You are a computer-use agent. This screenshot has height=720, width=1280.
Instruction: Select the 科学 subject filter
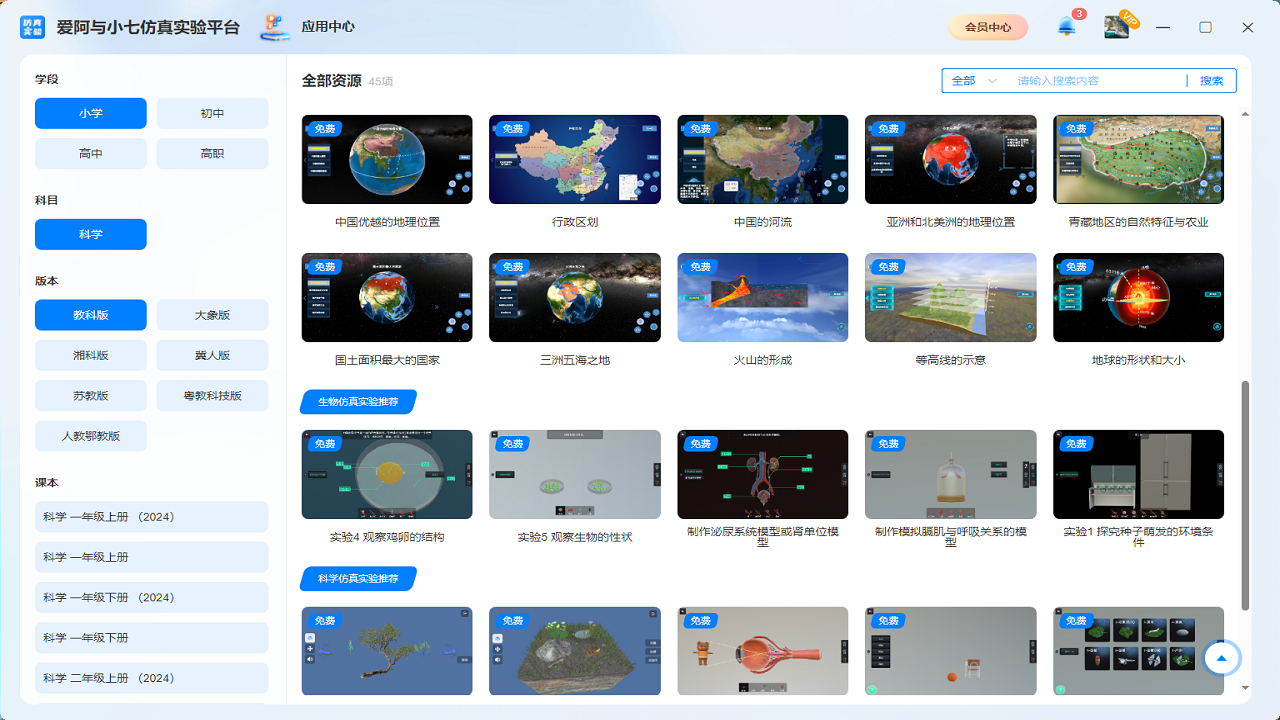(x=90, y=234)
